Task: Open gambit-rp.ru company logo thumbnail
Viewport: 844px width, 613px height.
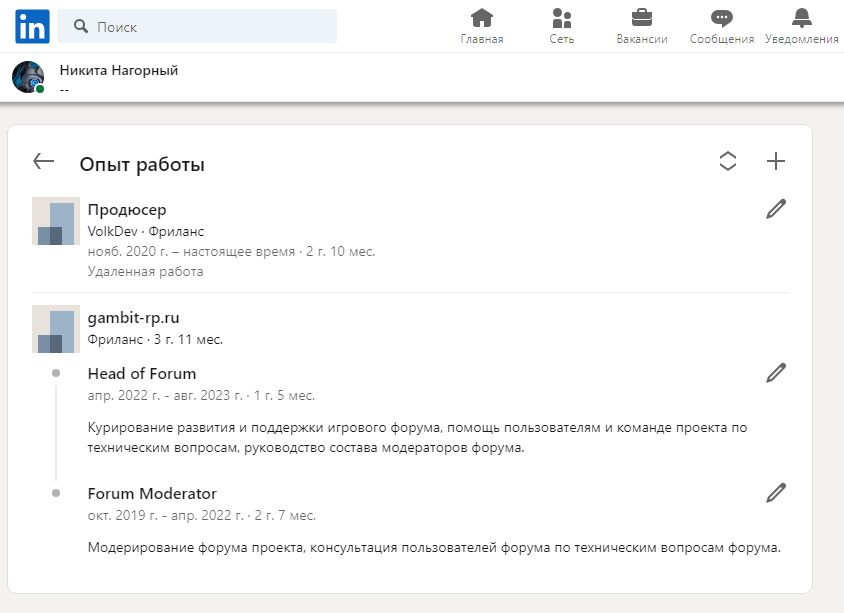Action: [56, 329]
